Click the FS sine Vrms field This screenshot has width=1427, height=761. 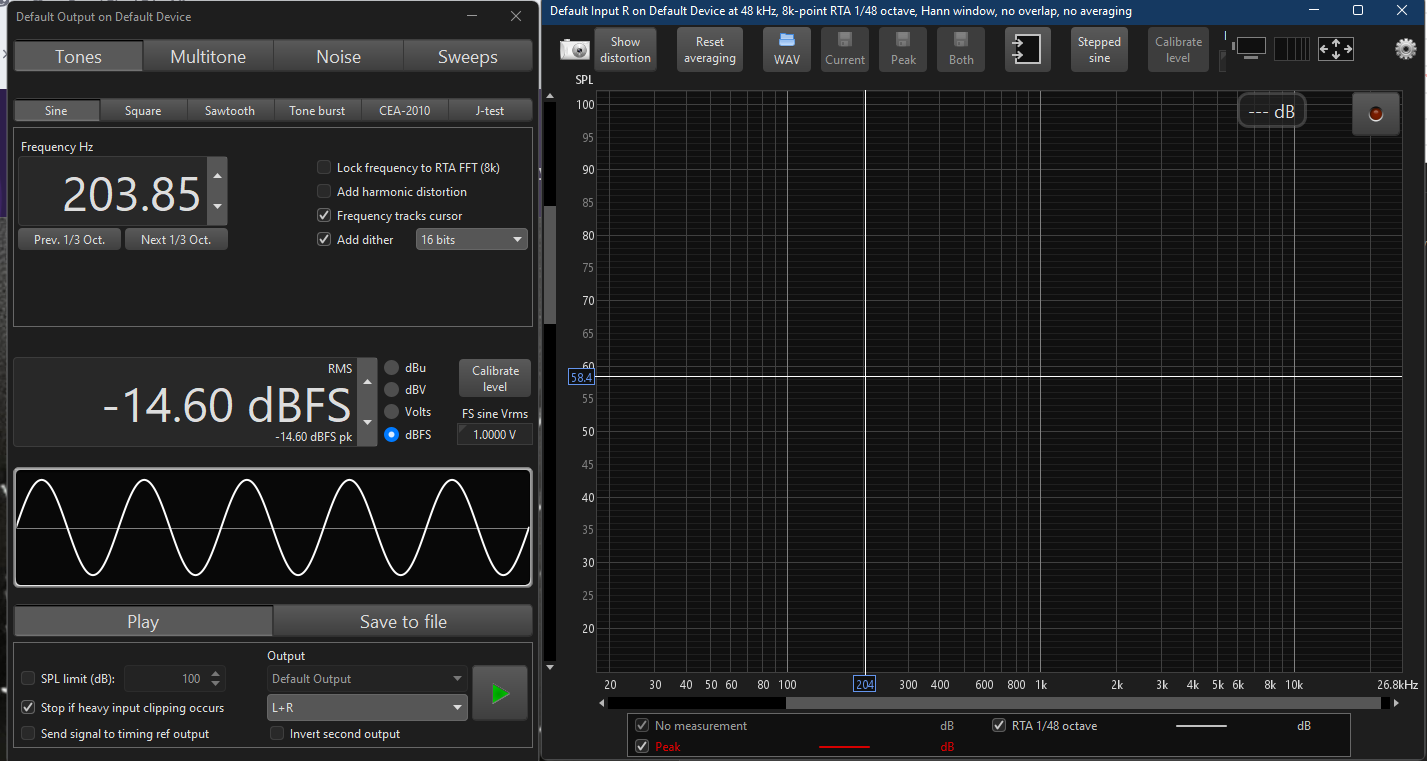click(495, 434)
